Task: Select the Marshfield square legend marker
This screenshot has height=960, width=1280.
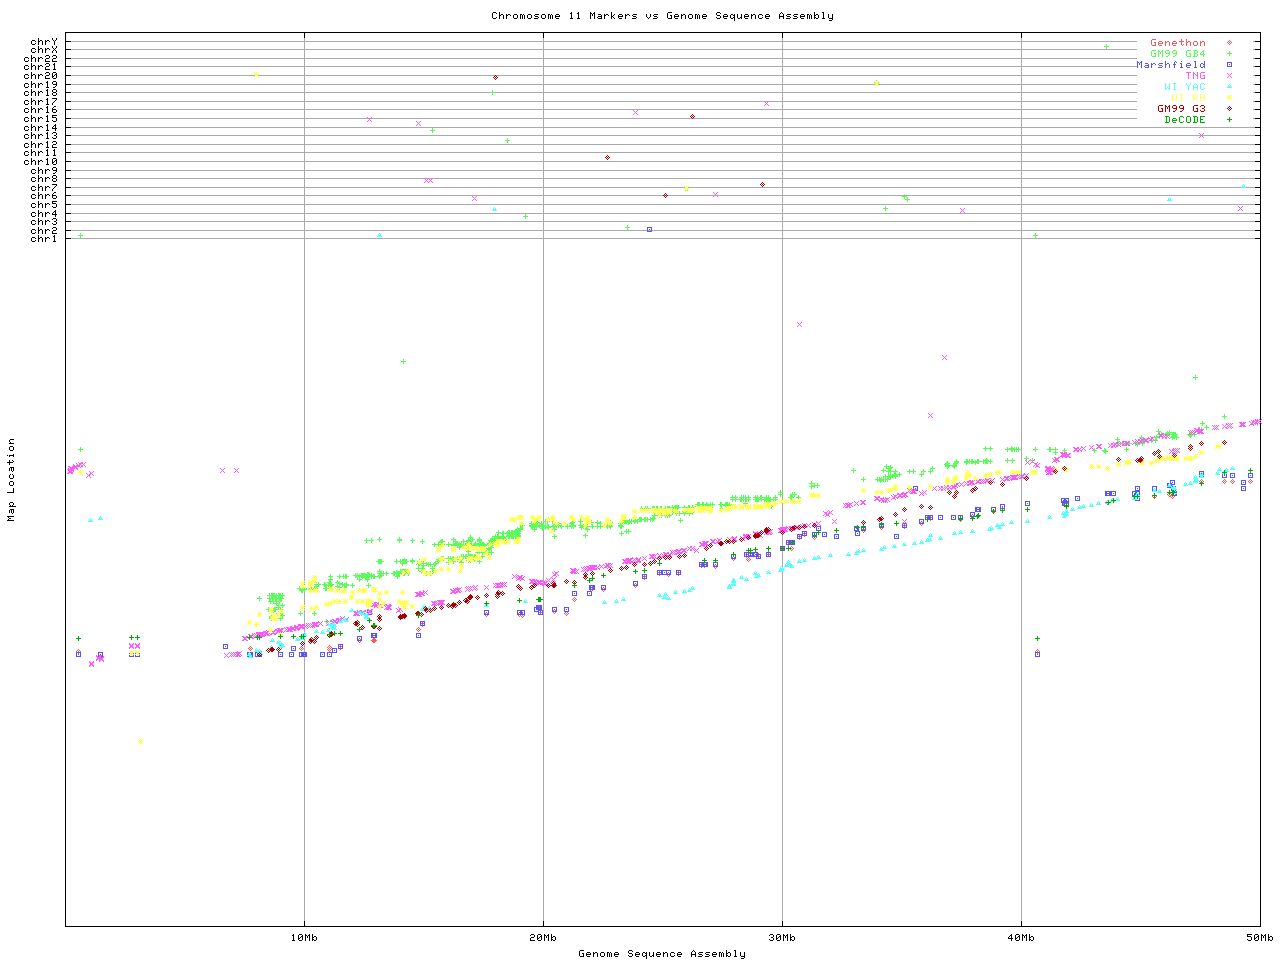Action: click(1229, 65)
